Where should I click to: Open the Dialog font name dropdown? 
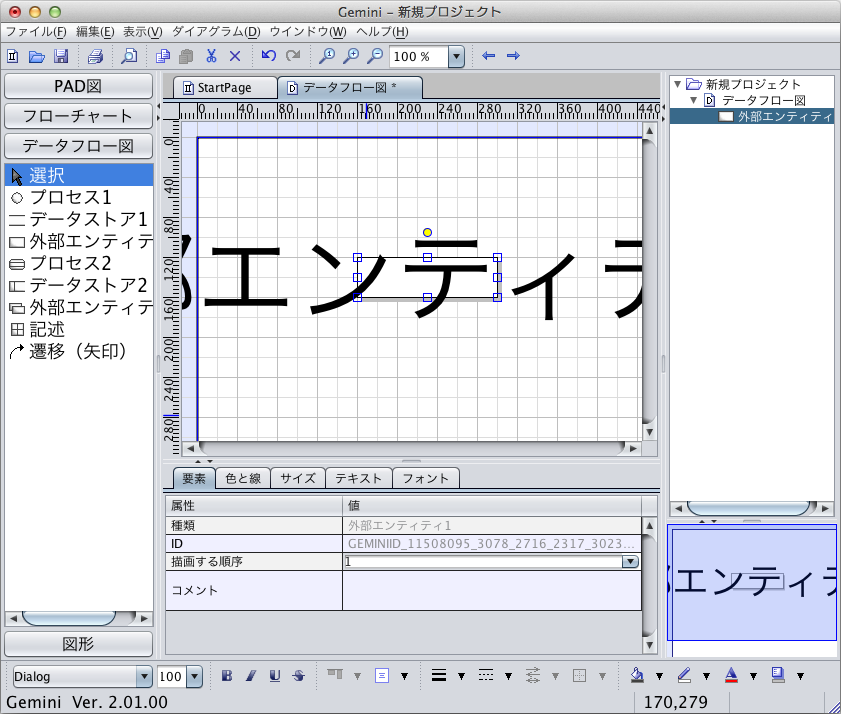144,676
